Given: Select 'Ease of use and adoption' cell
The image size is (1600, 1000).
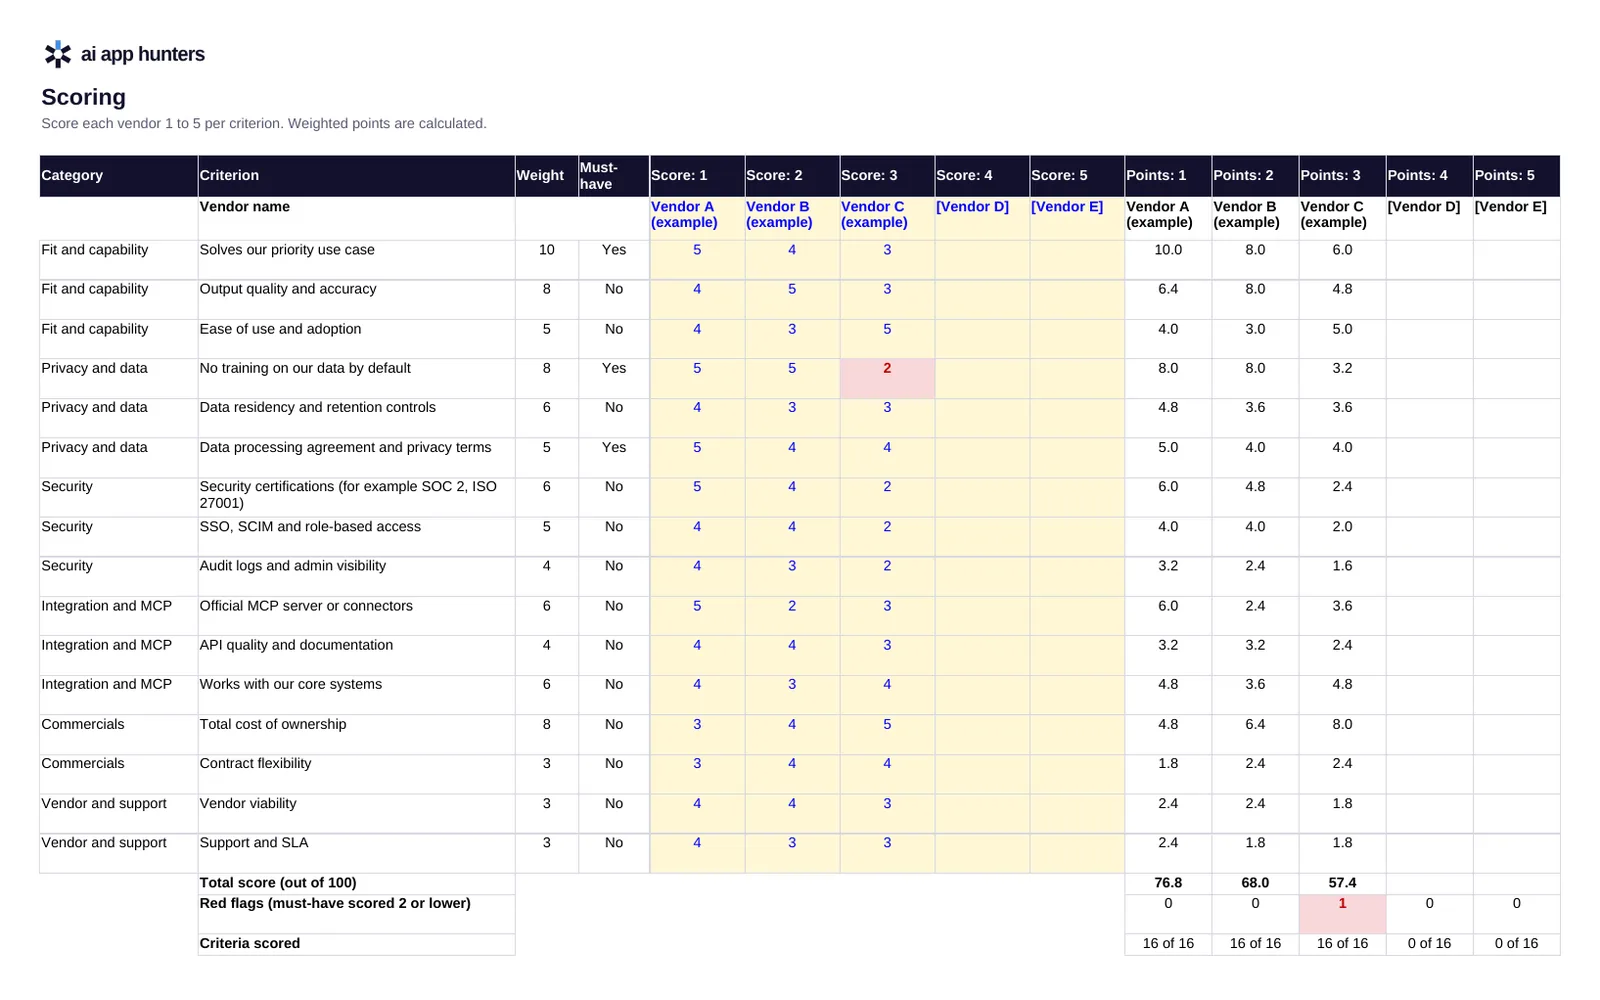Looking at the screenshot, I should (x=356, y=339).
